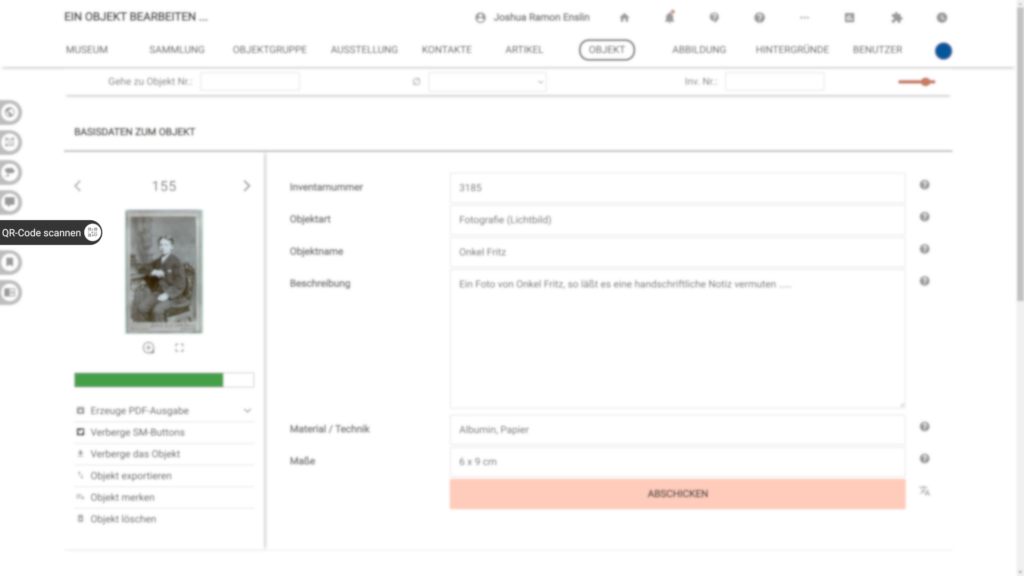Open the three-dots more menu
Viewport: 1024px width, 576px height.
[805, 18]
